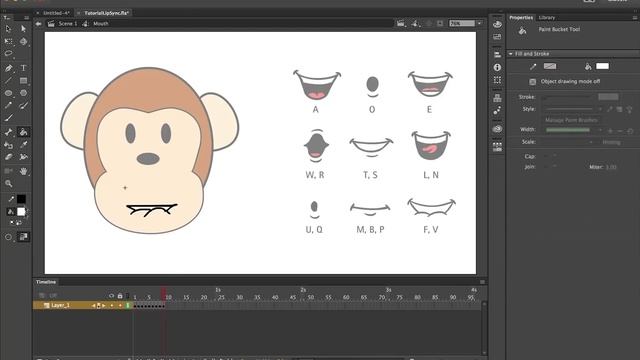Toggle layer visibility eye in timeline header
640x360 pixels.
(111, 296)
